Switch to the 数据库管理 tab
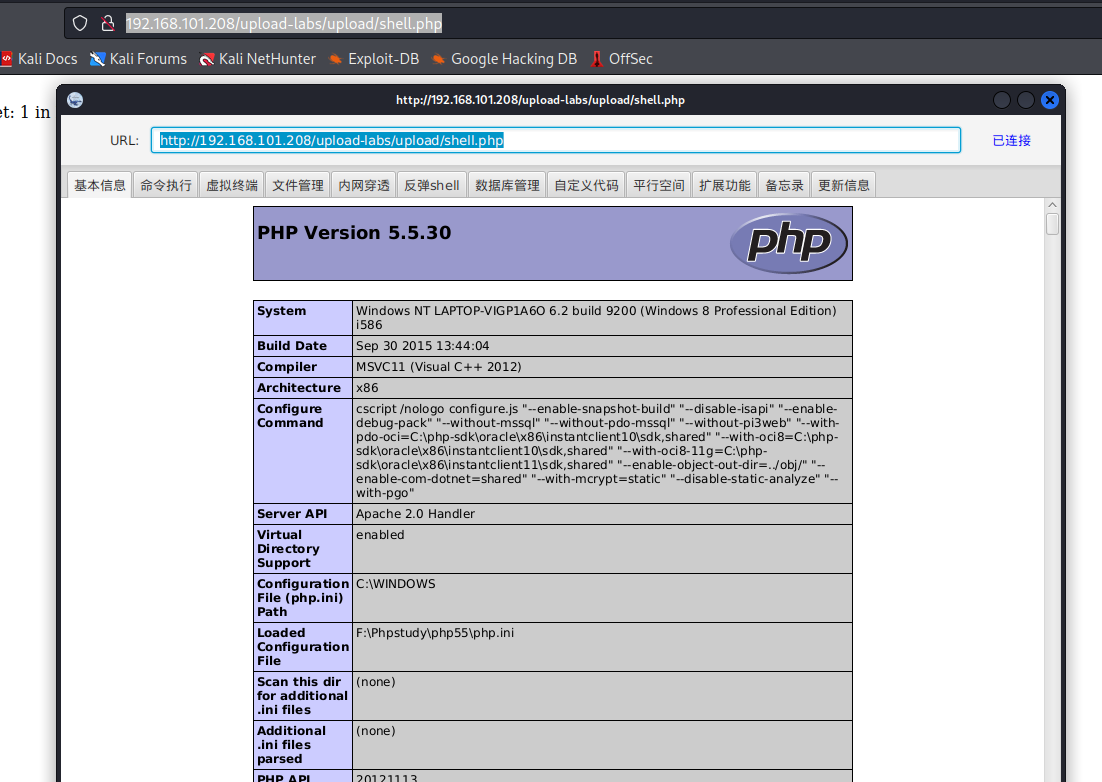The image size is (1102, 782). pyautogui.click(x=507, y=185)
